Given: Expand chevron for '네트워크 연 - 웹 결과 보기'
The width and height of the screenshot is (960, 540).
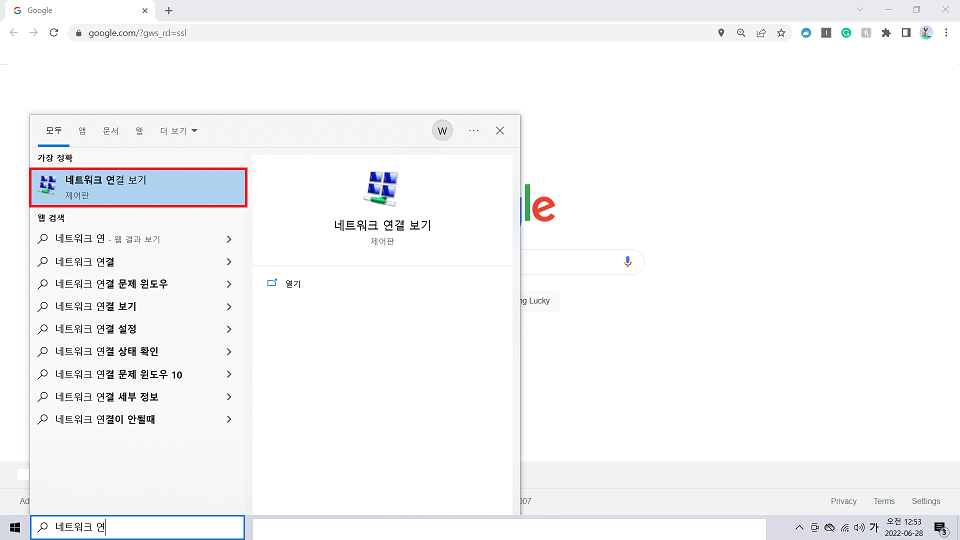Looking at the screenshot, I should pos(229,239).
